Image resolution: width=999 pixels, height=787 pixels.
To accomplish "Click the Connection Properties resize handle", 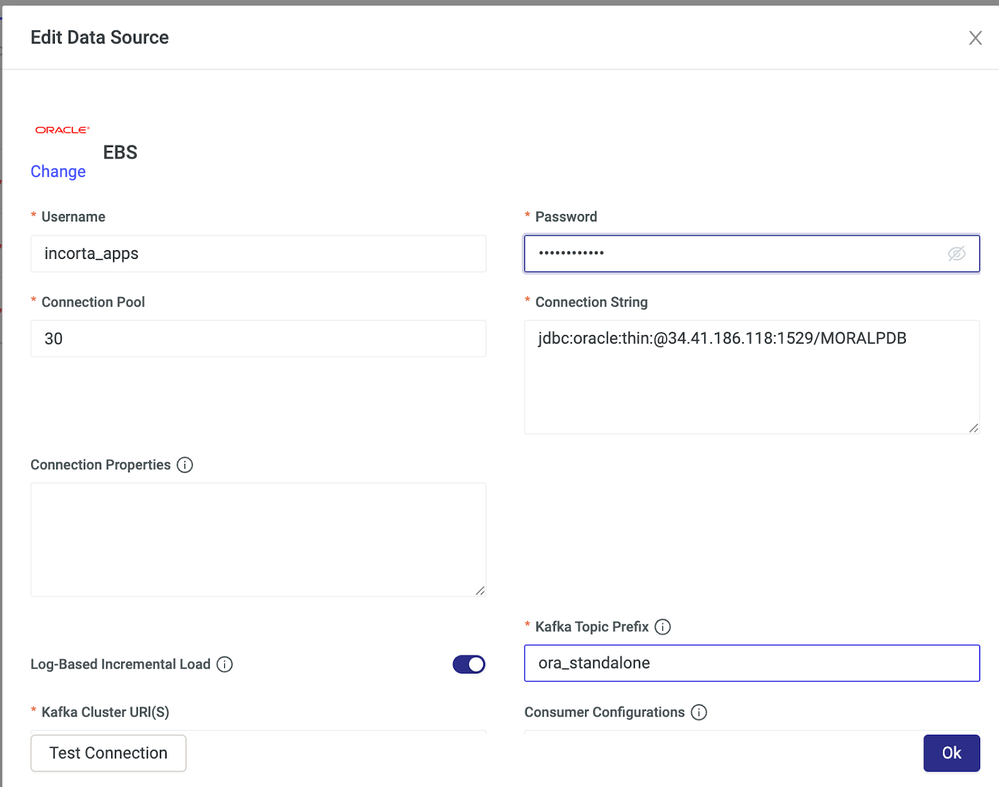I will click(x=480, y=591).
